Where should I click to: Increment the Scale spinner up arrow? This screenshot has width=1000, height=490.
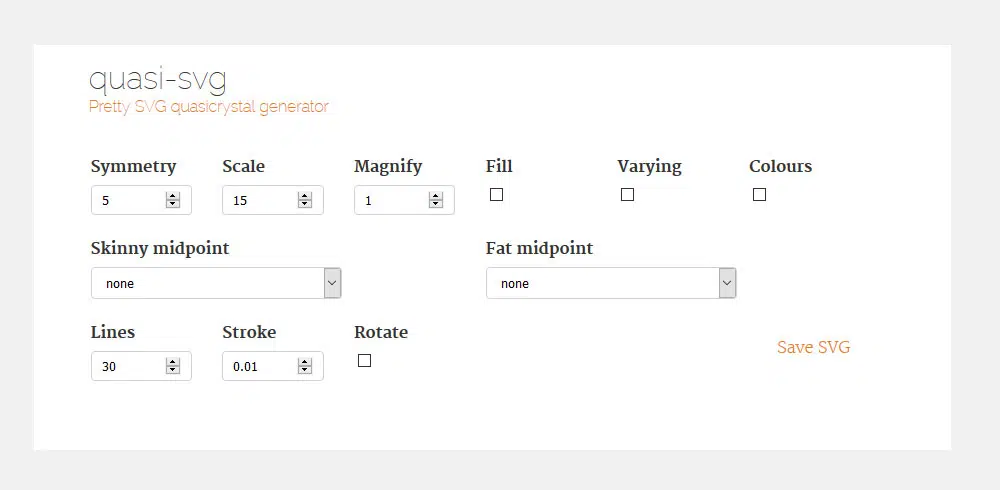coord(304,196)
